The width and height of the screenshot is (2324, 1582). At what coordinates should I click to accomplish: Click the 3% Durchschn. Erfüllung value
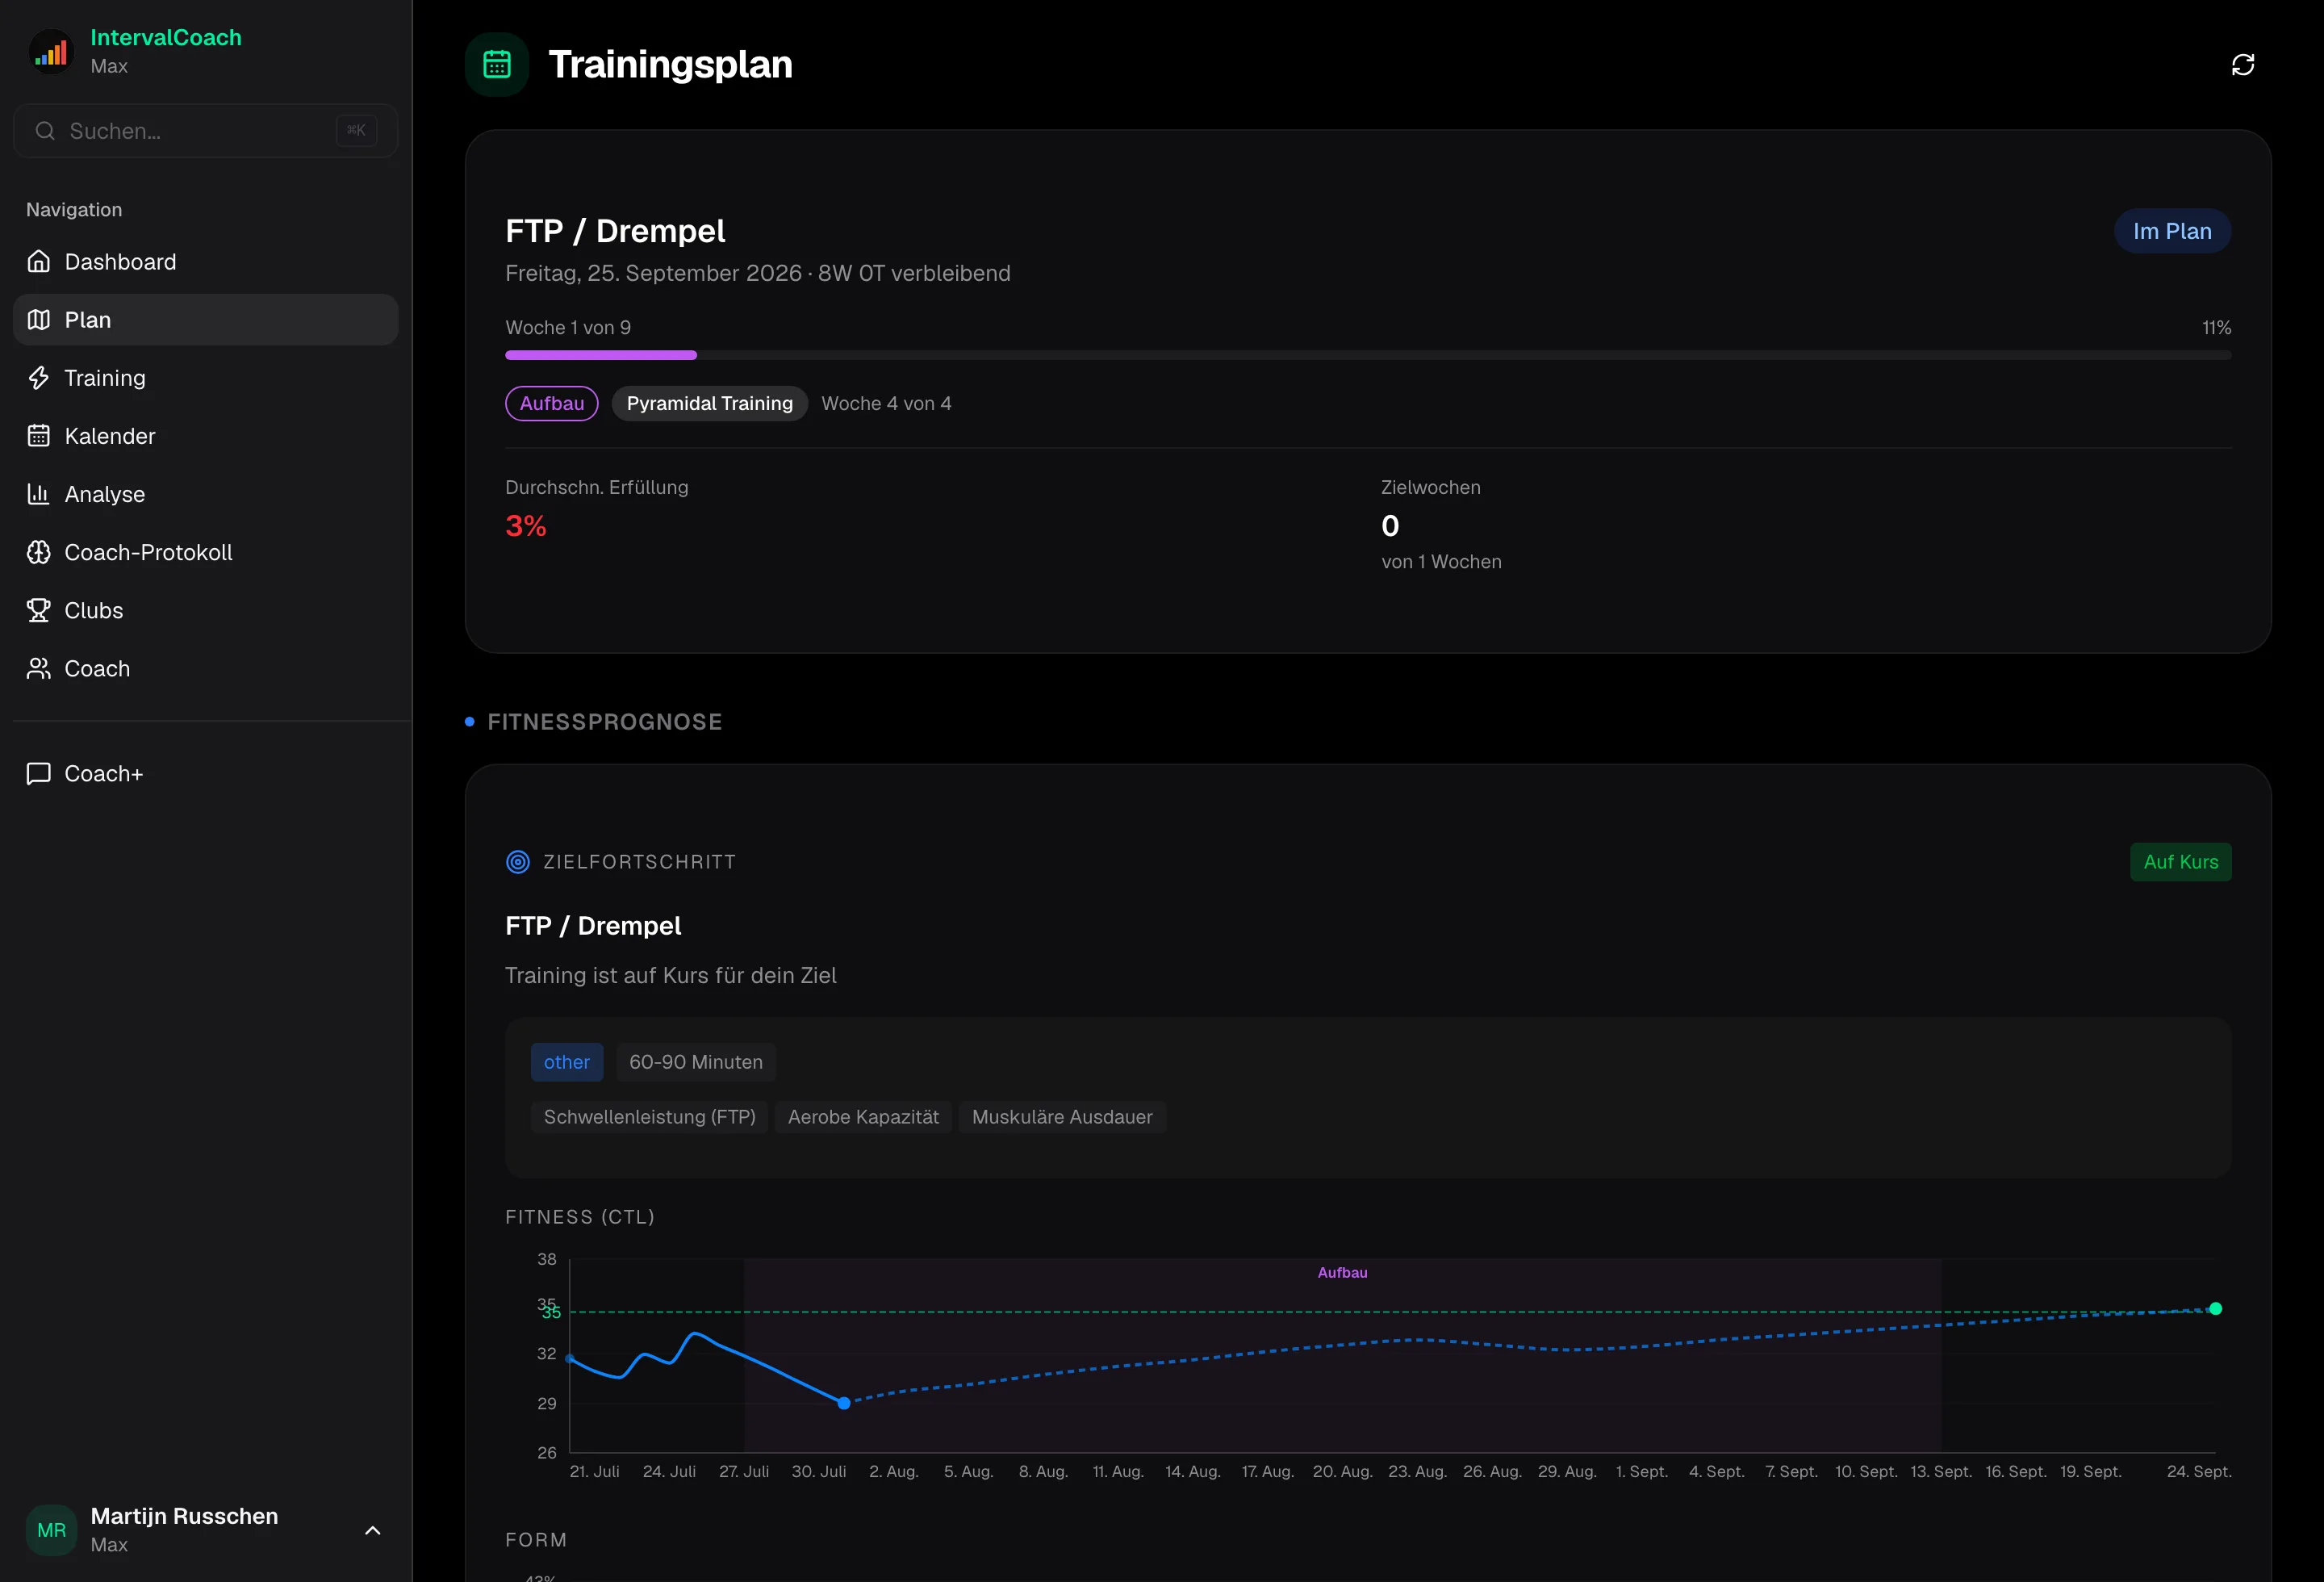point(526,526)
